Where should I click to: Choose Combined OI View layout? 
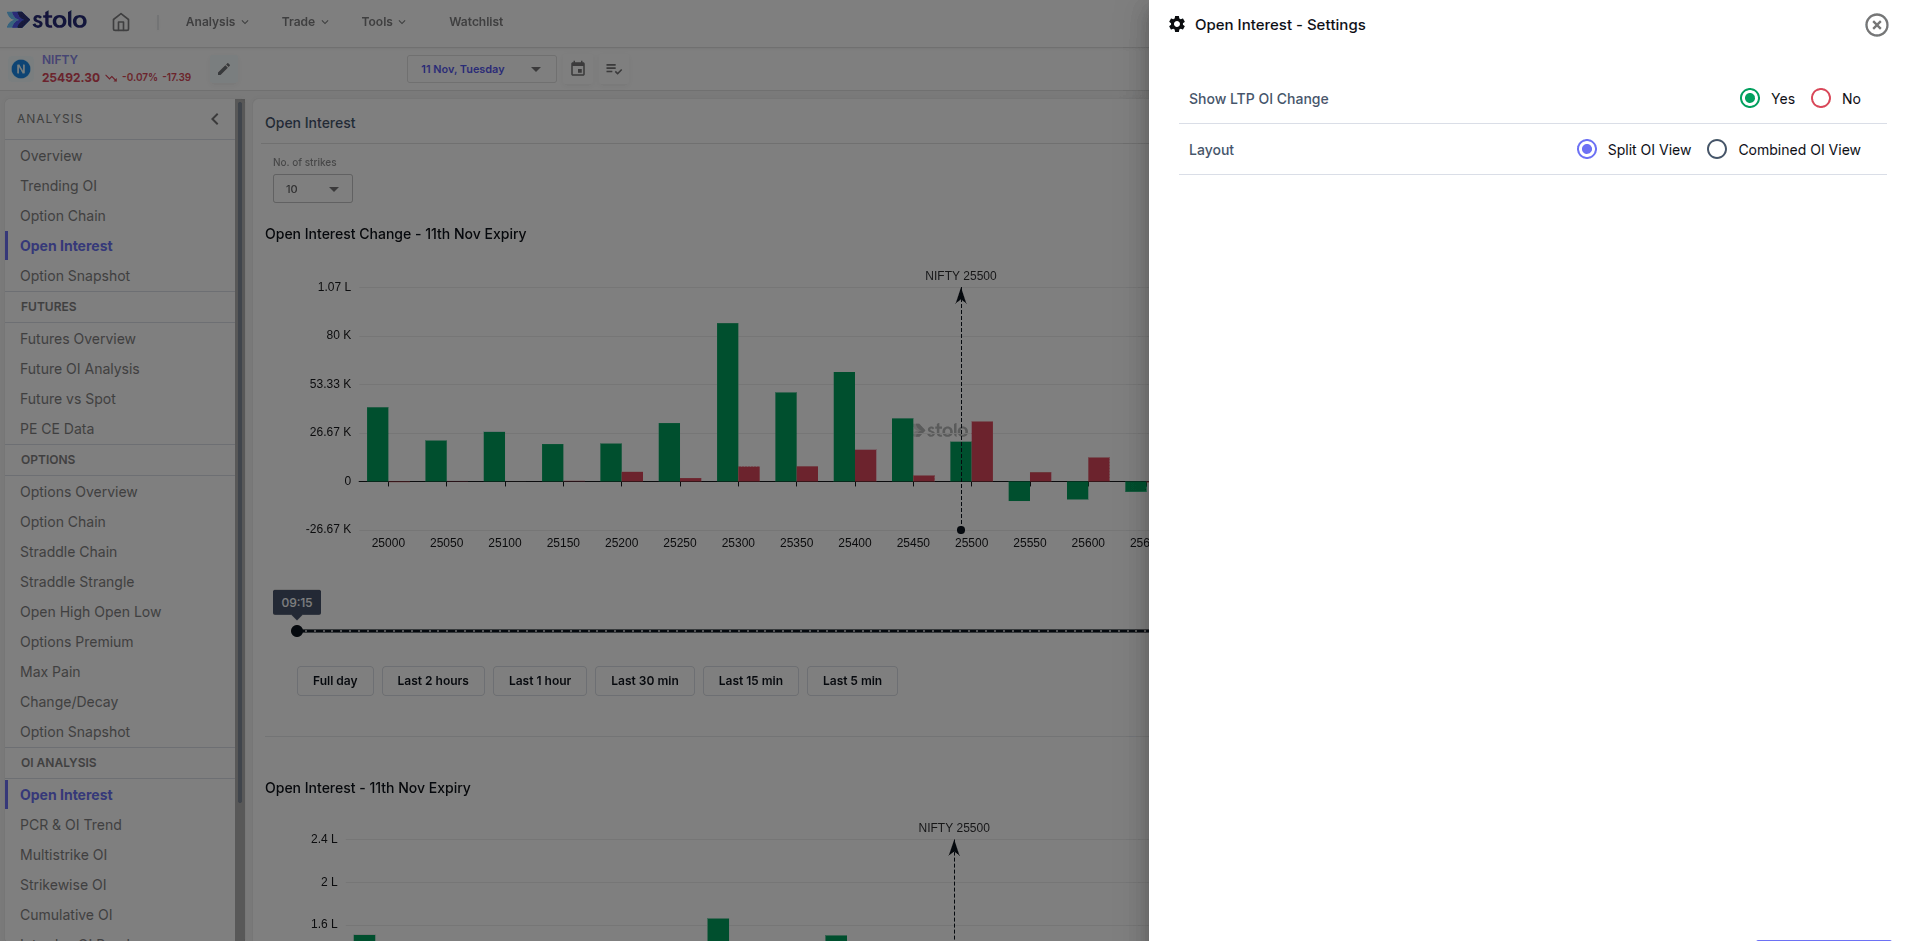1717,150
